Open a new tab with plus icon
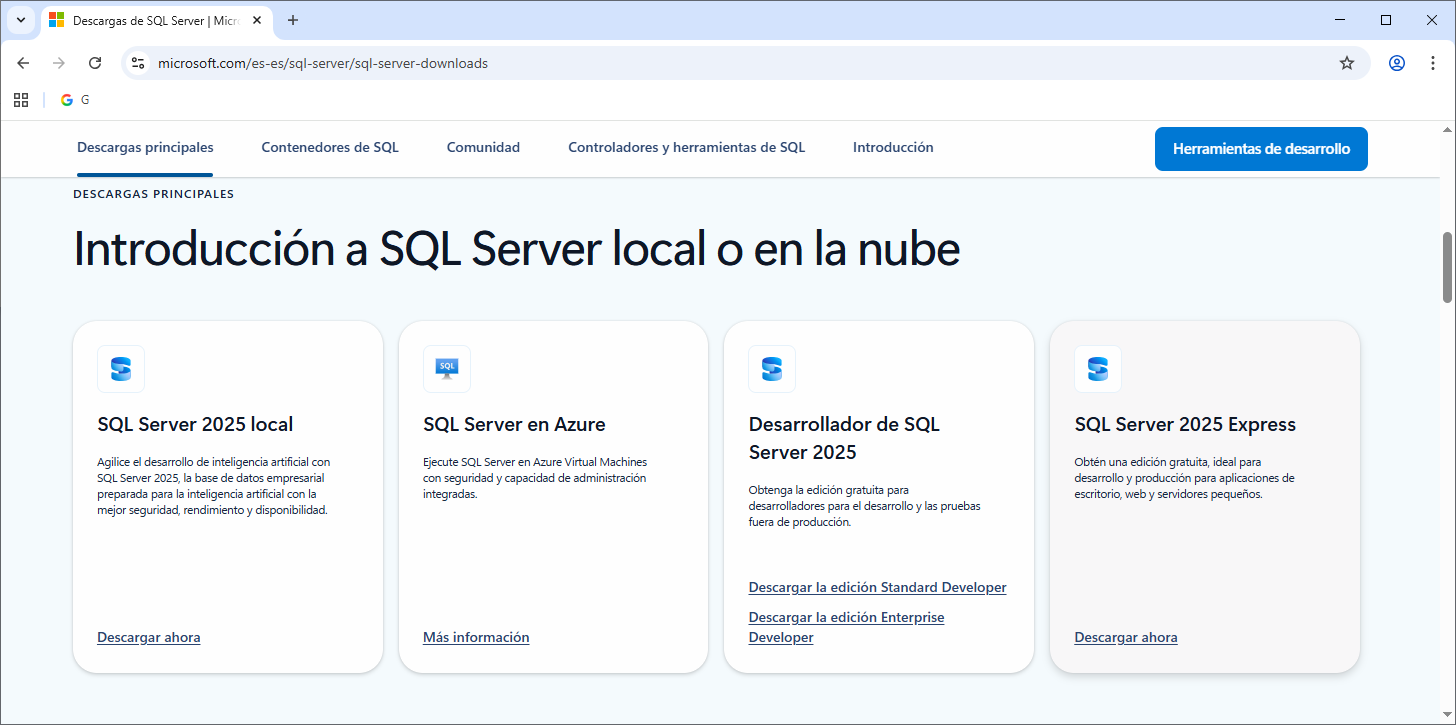The height and width of the screenshot is (725, 1456). [x=293, y=20]
